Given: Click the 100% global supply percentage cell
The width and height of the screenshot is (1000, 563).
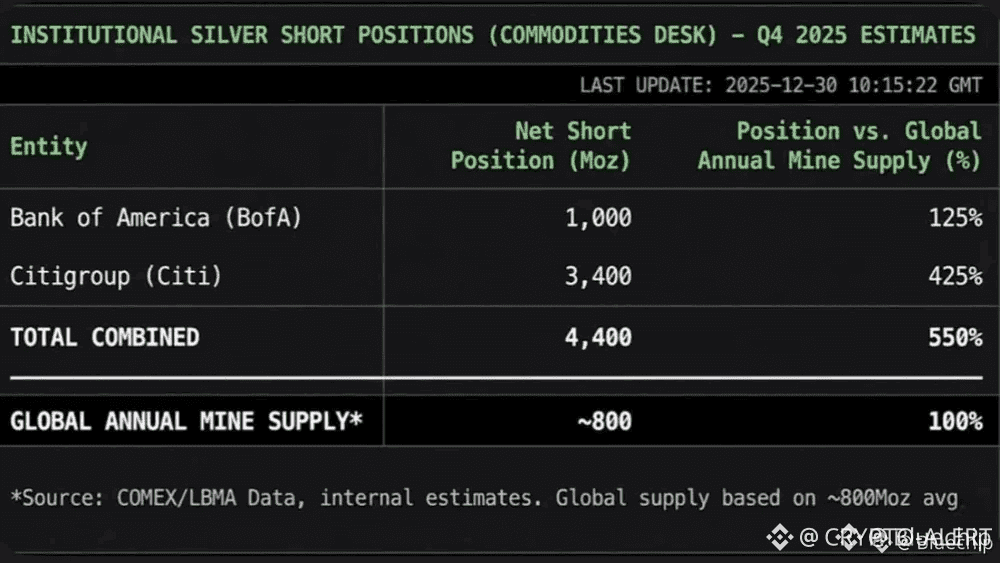Looking at the screenshot, I should [x=955, y=421].
